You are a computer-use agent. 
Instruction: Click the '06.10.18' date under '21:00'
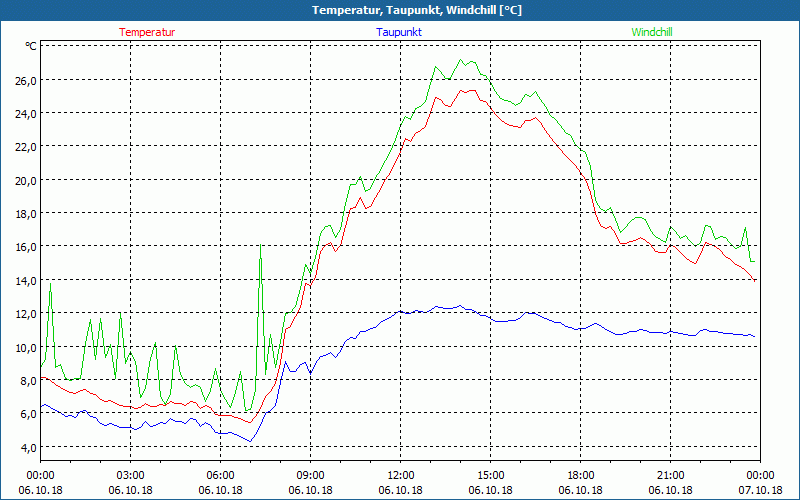(x=670, y=490)
